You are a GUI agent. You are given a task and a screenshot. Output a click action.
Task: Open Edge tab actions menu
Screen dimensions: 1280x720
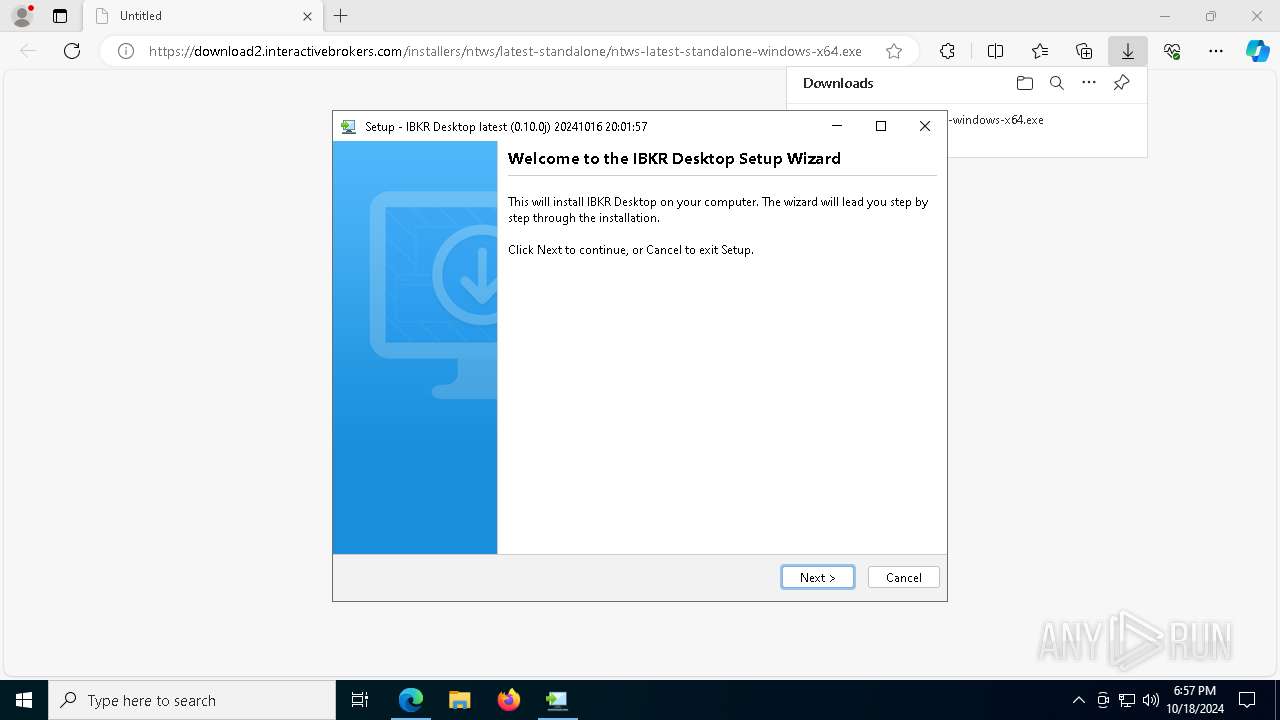[60, 16]
